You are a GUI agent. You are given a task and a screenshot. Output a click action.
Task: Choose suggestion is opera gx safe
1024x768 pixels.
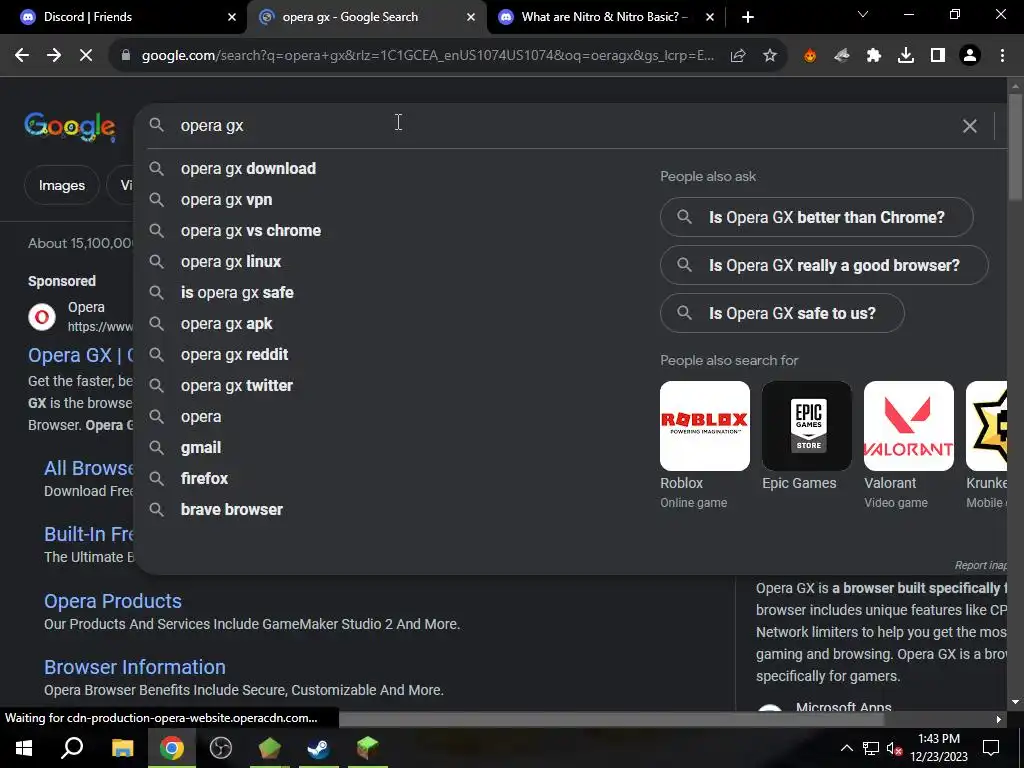[x=237, y=293]
